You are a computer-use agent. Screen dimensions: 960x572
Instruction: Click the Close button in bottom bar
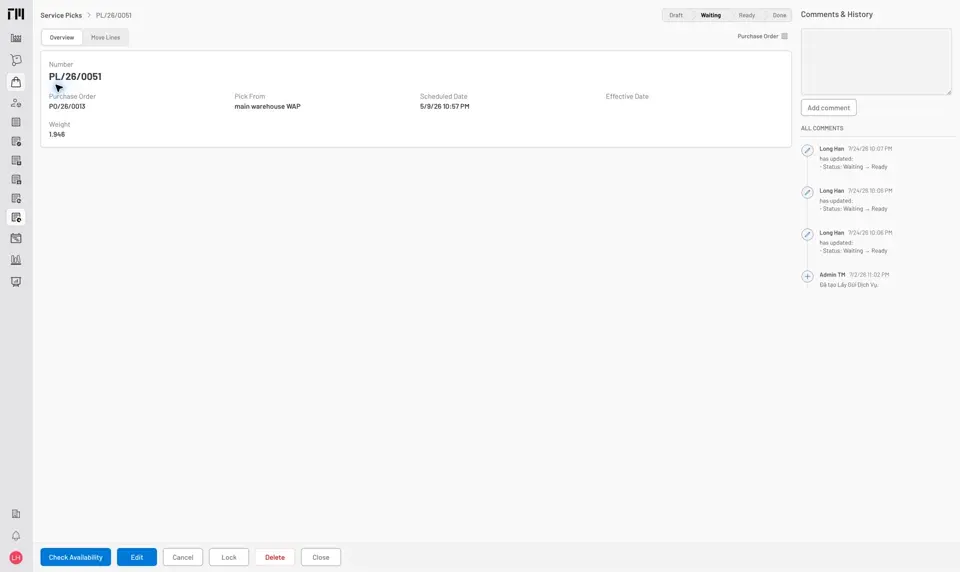point(321,557)
